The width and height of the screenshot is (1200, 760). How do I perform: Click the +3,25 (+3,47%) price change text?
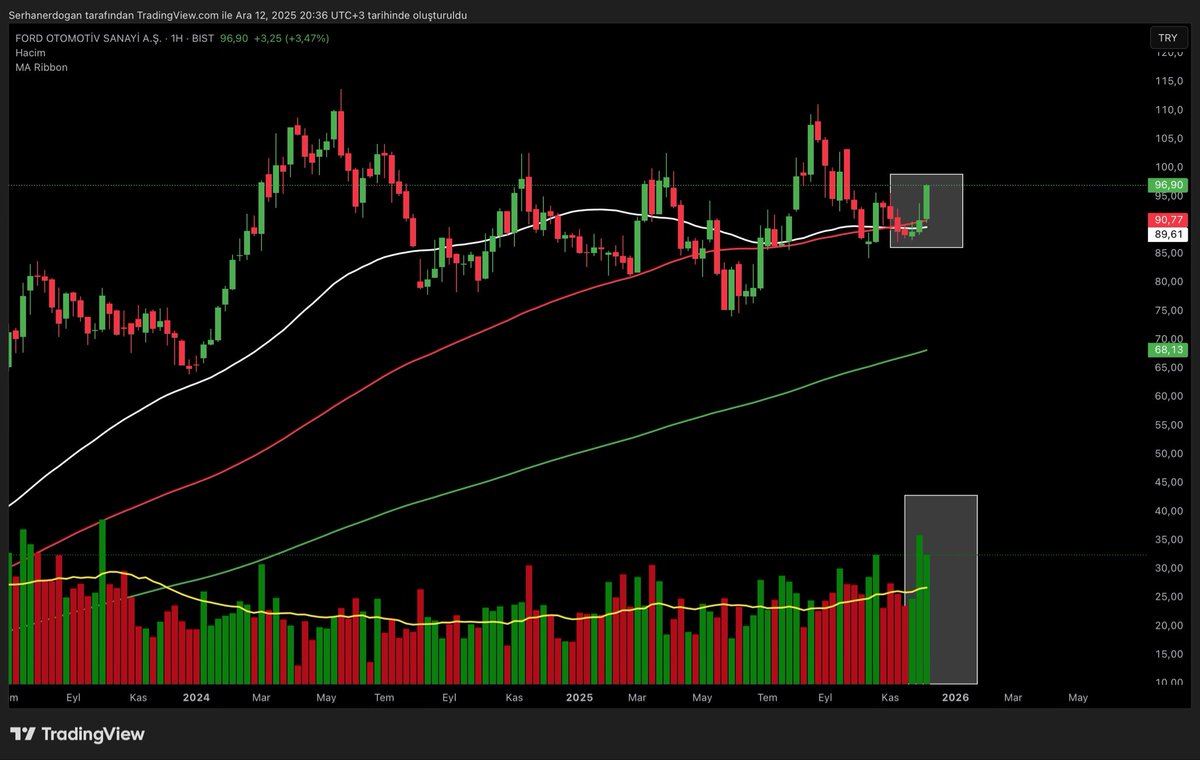291,38
